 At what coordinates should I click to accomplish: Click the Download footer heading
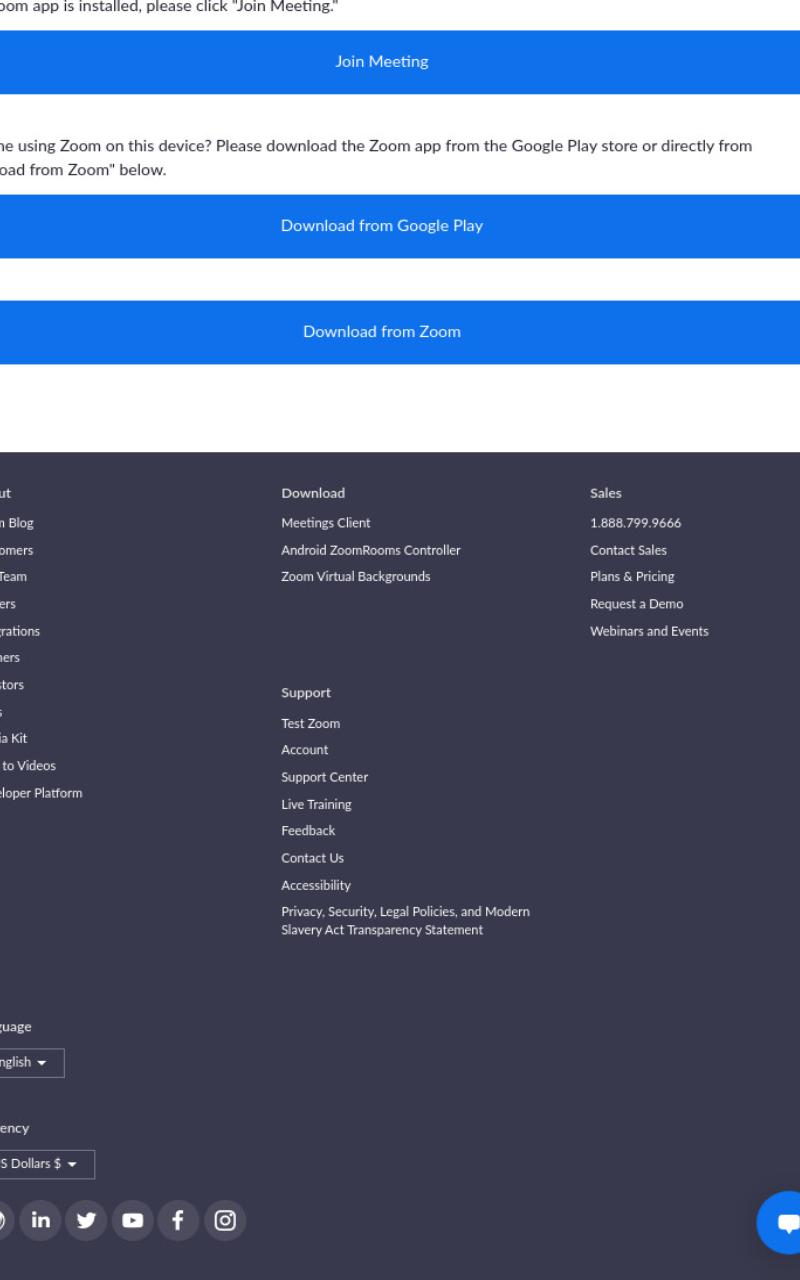[313, 493]
